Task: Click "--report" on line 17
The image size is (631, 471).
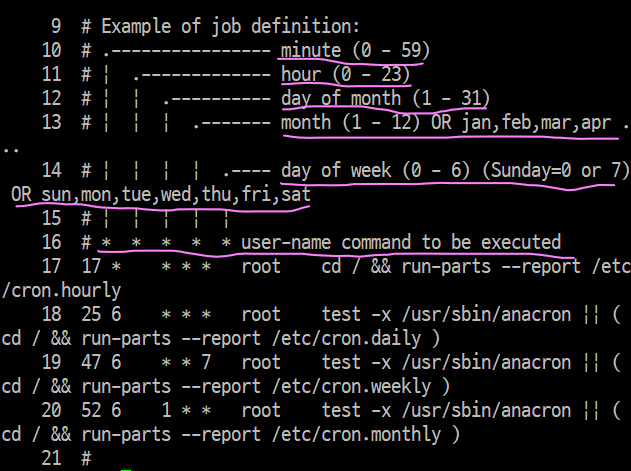Action: click(x=541, y=267)
